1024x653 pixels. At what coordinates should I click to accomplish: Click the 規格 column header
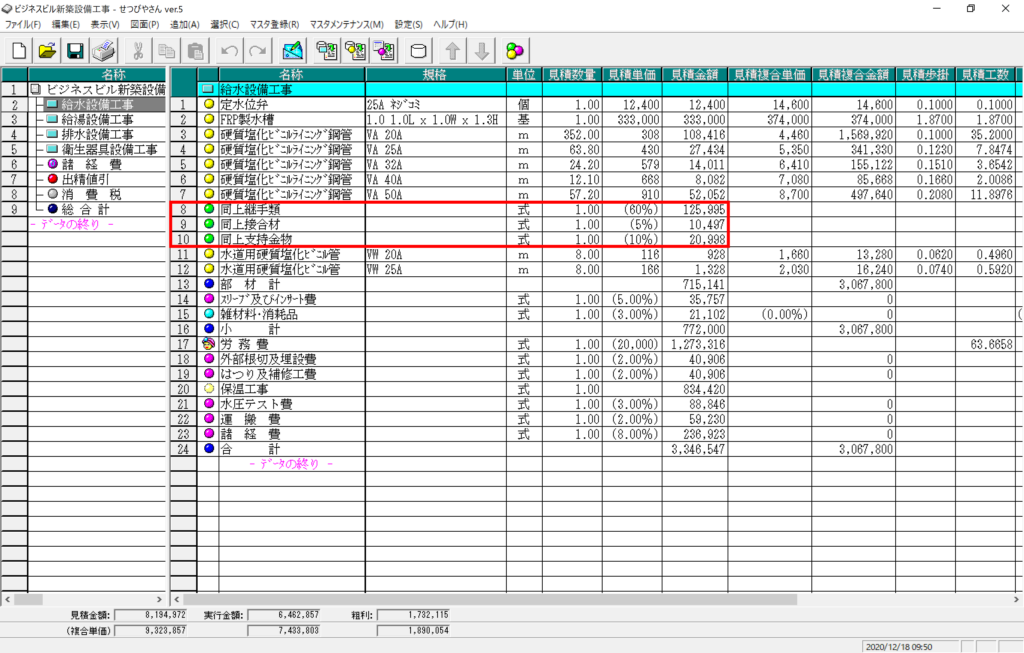[x=435, y=74]
